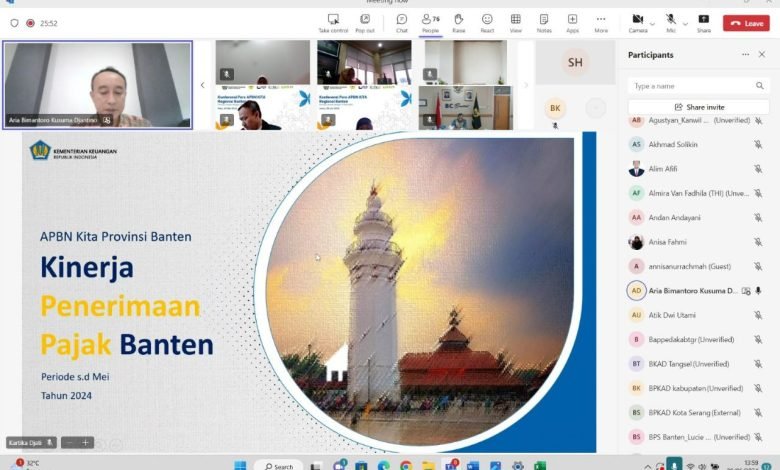Open meeting Notes
Viewport: 780px width, 470px height.
point(544,22)
